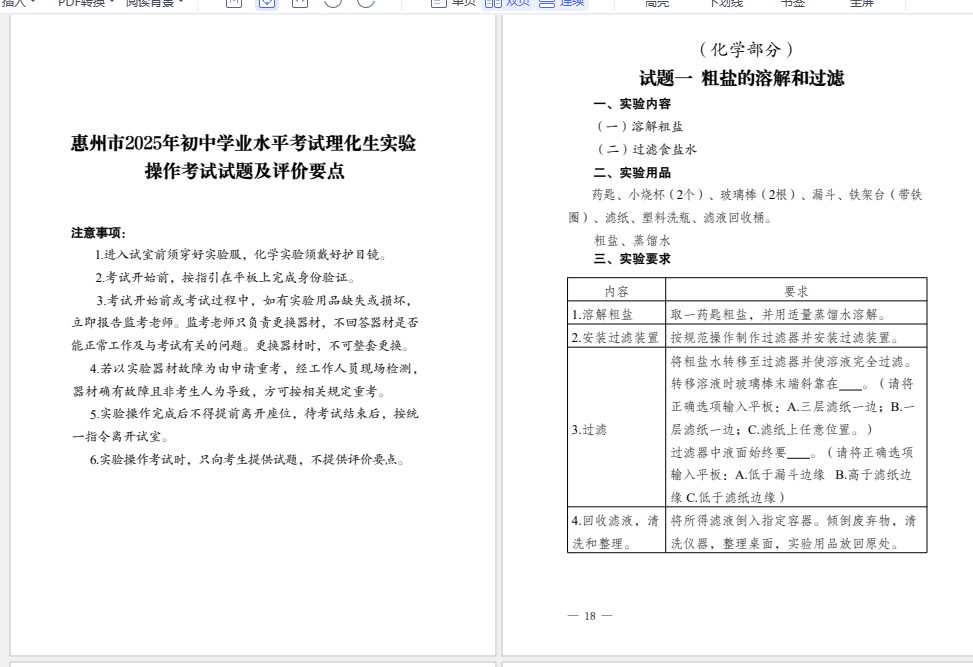Click the table header cell 内容
The height and width of the screenshot is (667, 973).
617,292
